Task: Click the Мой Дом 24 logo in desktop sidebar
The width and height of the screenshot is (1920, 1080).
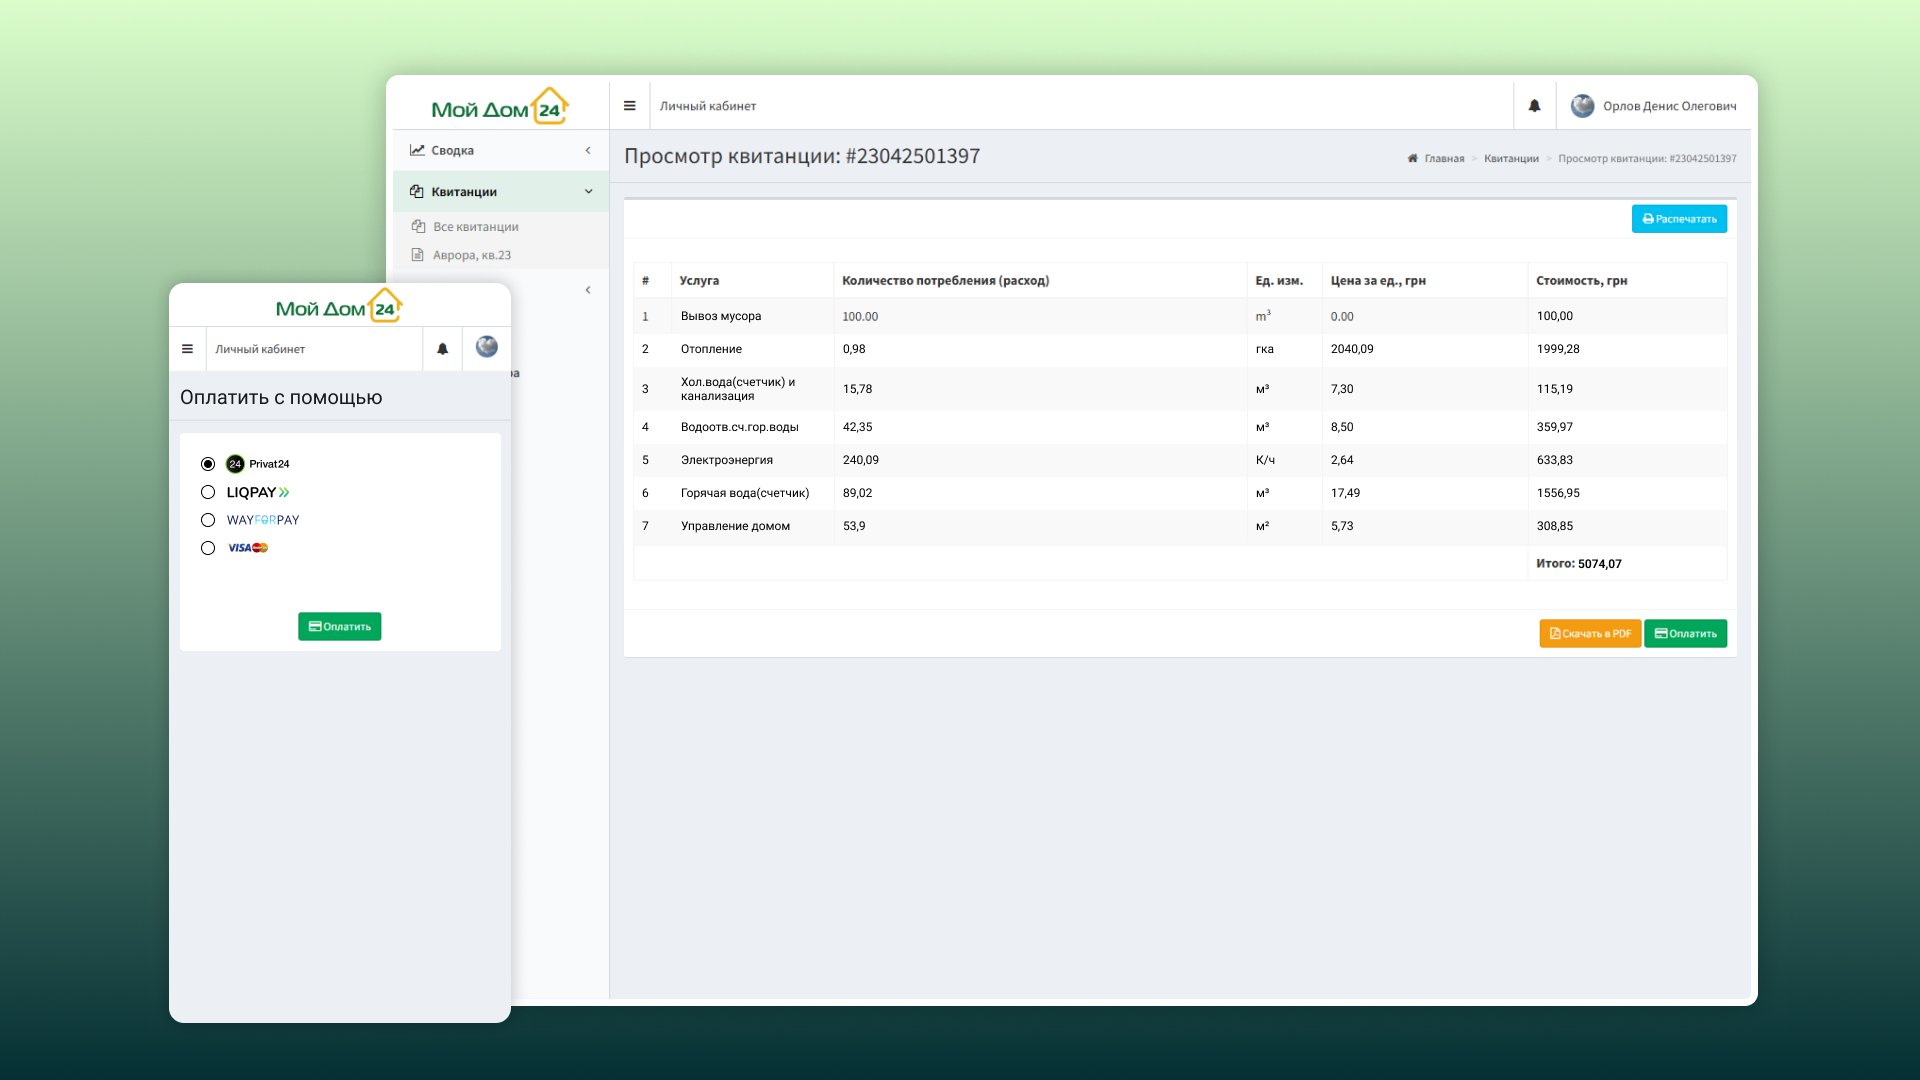Action: tap(500, 106)
